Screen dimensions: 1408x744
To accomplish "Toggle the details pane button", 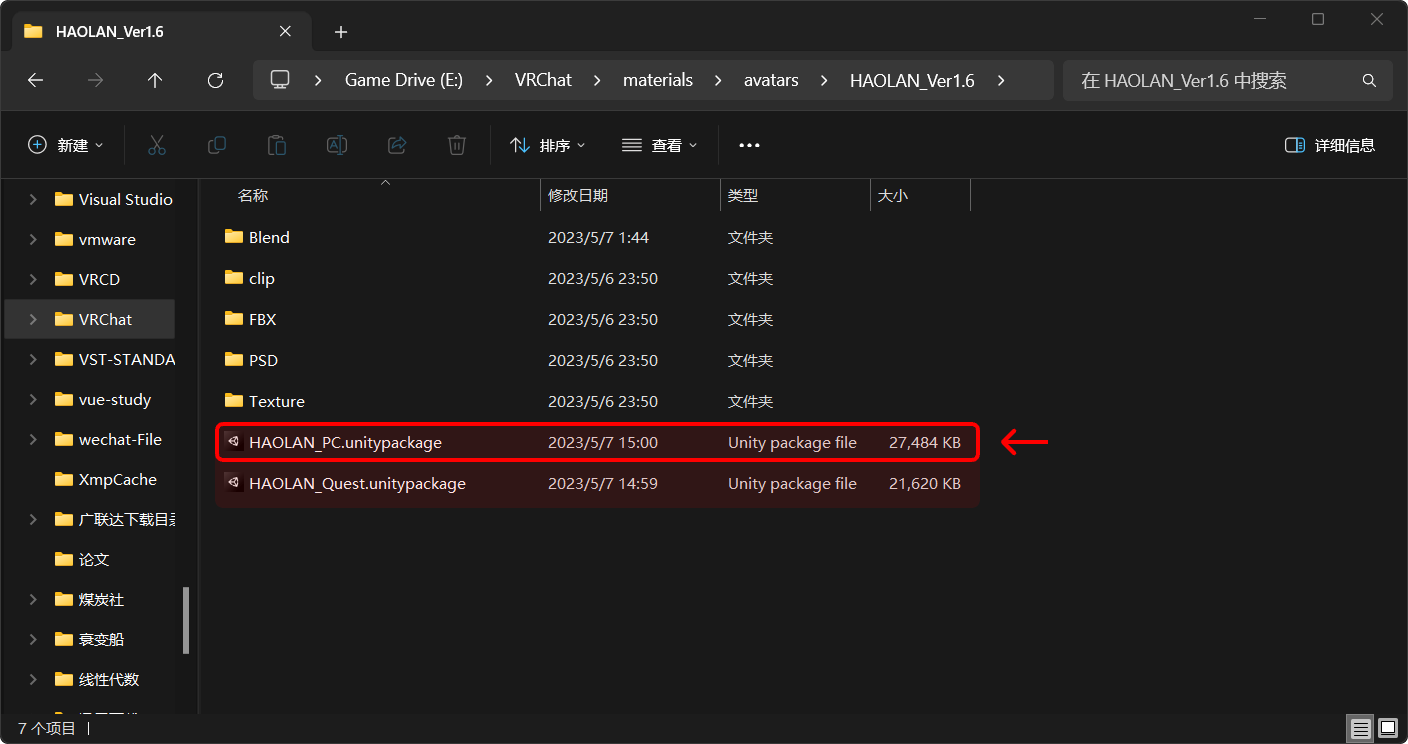I will (x=1330, y=145).
